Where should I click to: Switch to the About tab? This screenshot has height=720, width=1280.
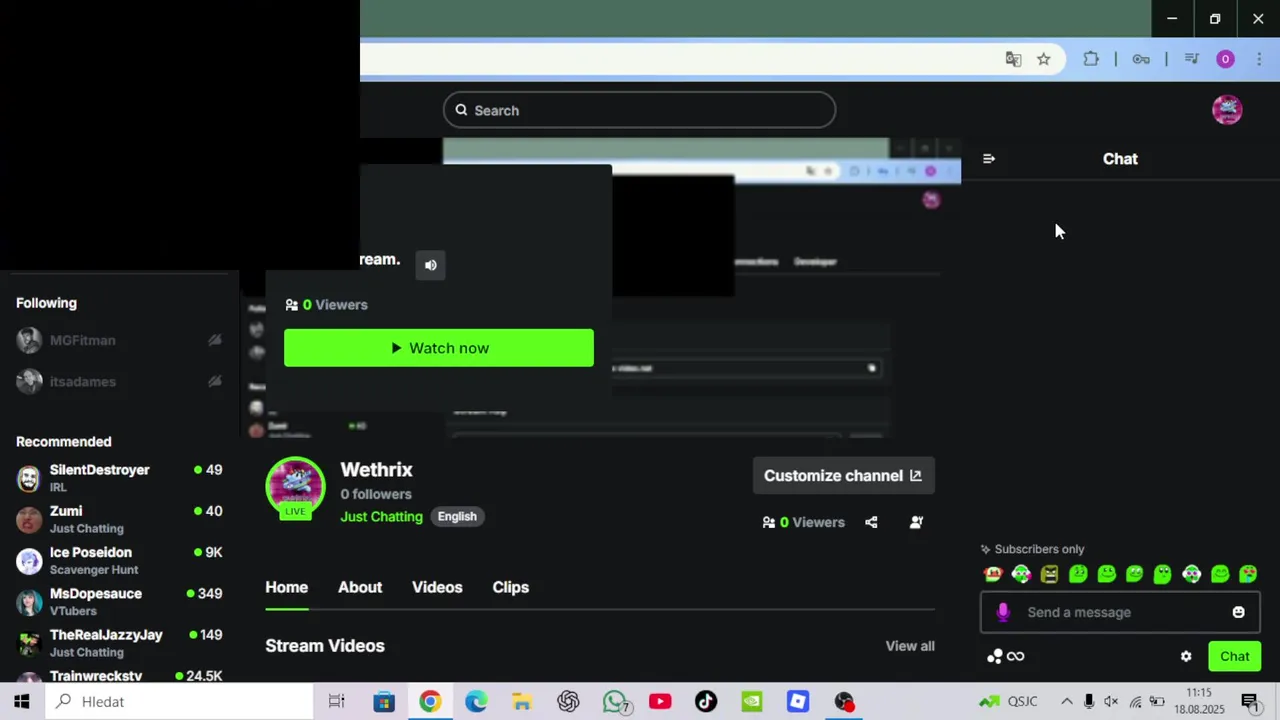coord(360,588)
